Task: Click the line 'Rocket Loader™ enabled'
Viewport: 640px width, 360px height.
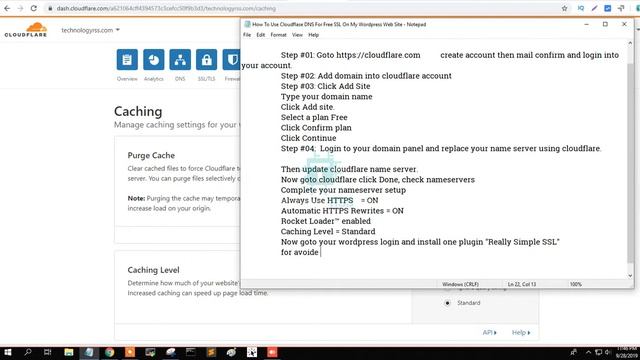Action: point(326,221)
